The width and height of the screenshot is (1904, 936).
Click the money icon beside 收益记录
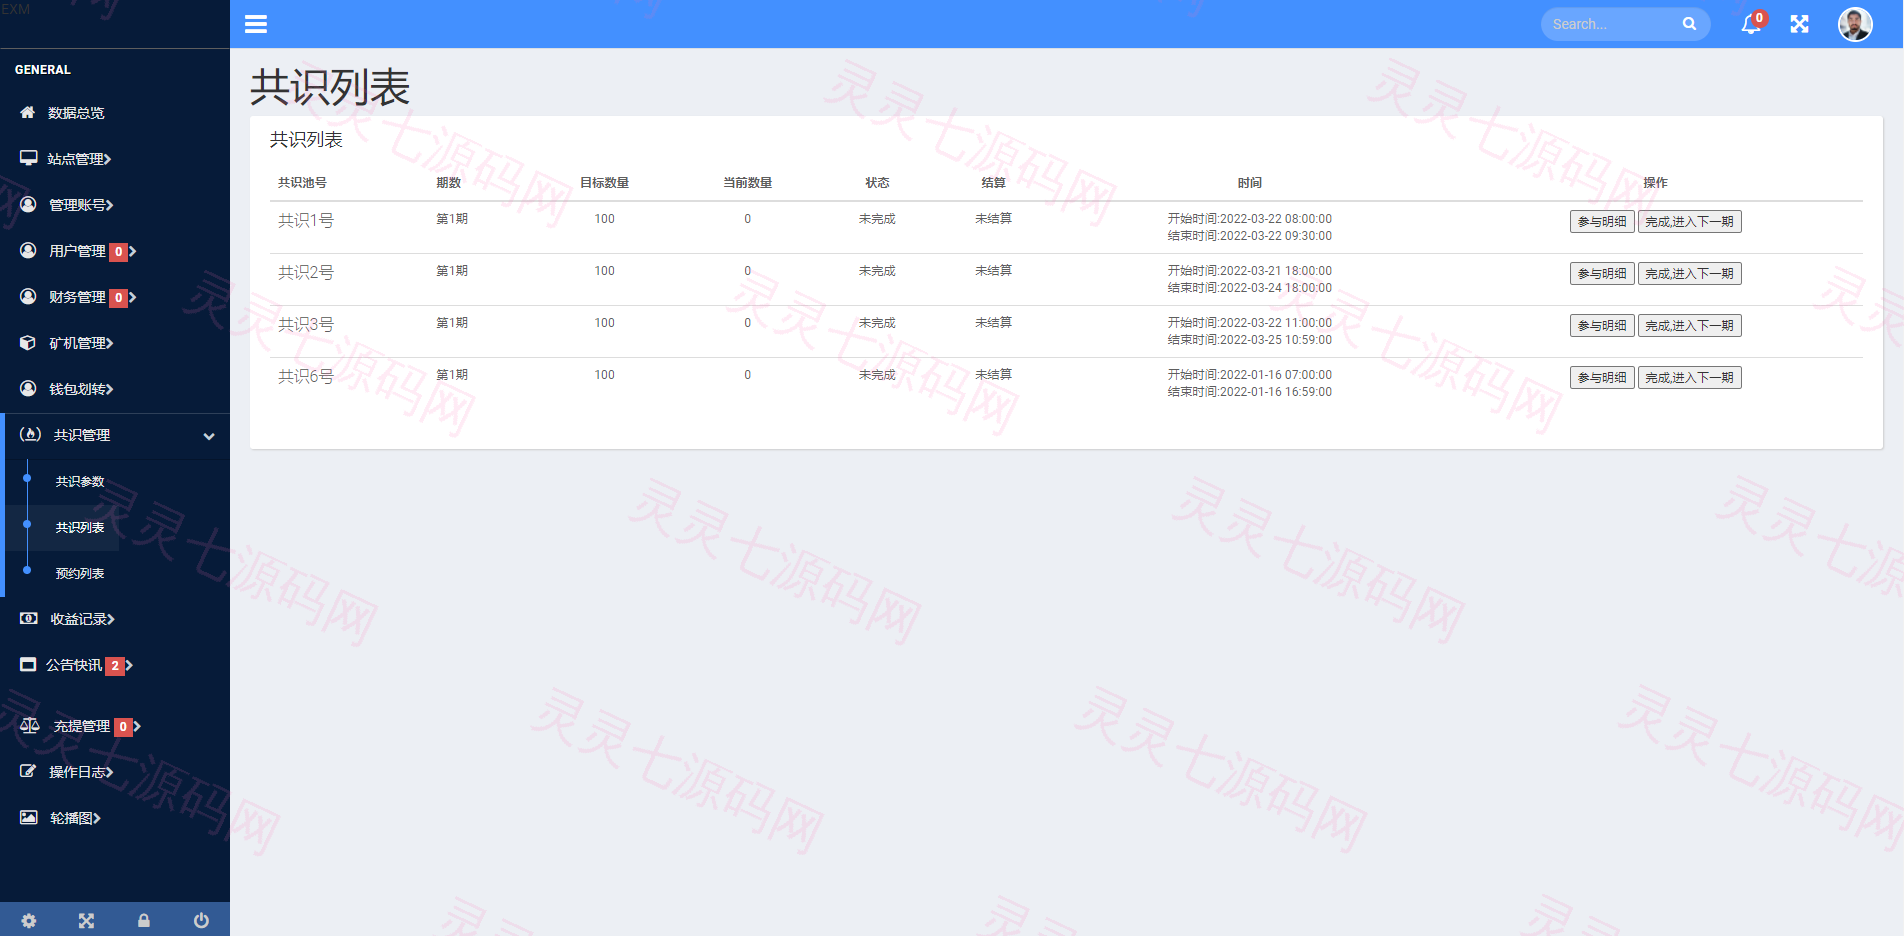pyautogui.click(x=29, y=618)
